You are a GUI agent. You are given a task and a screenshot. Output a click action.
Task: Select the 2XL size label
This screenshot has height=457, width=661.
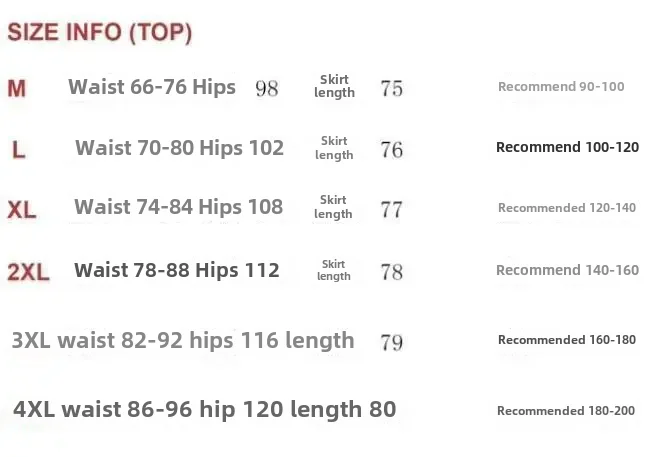[28, 272]
